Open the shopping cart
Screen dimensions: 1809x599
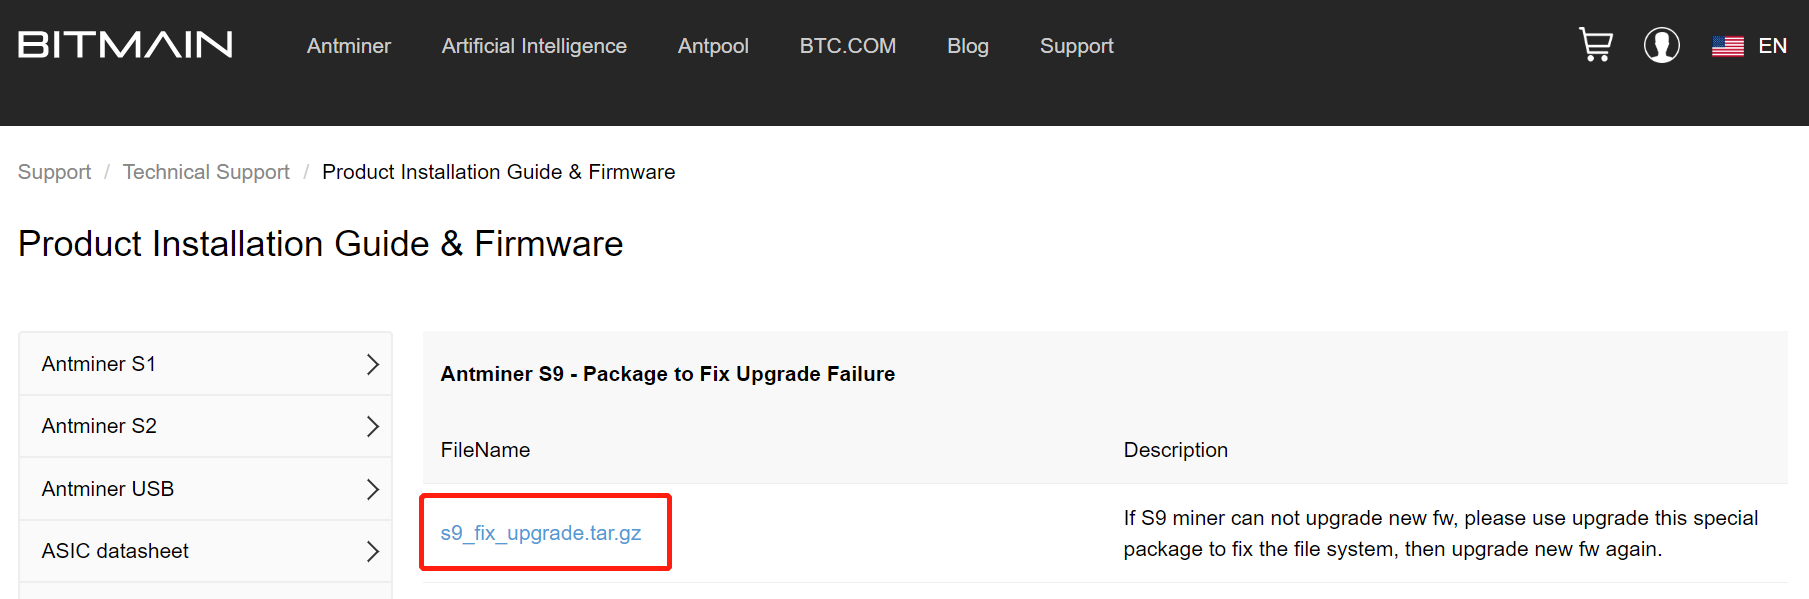click(x=1595, y=45)
